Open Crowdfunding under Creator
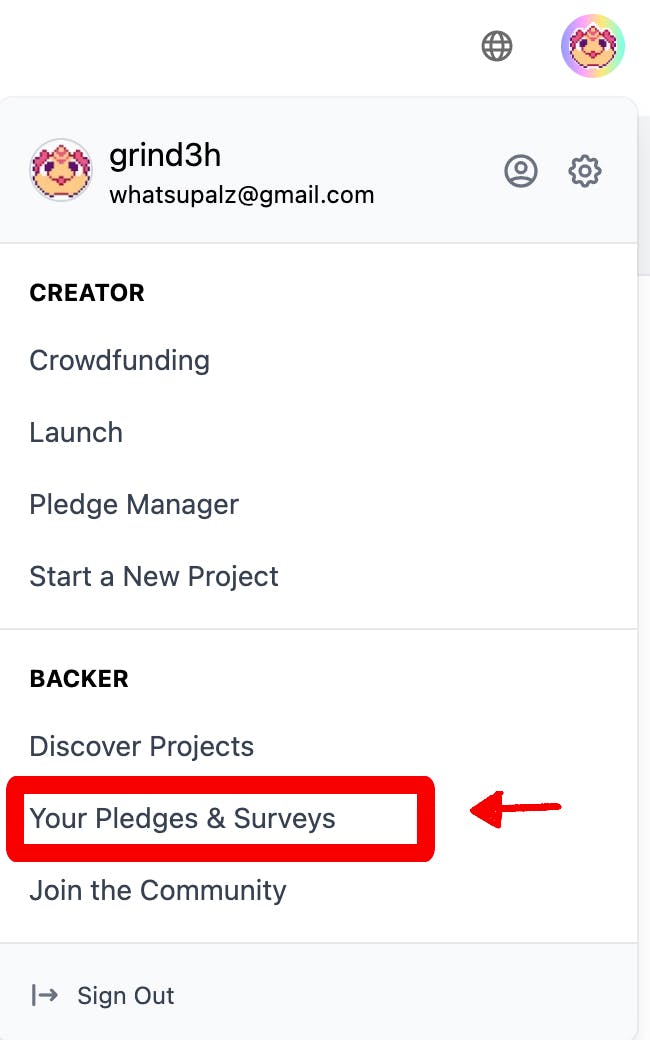 [119, 360]
